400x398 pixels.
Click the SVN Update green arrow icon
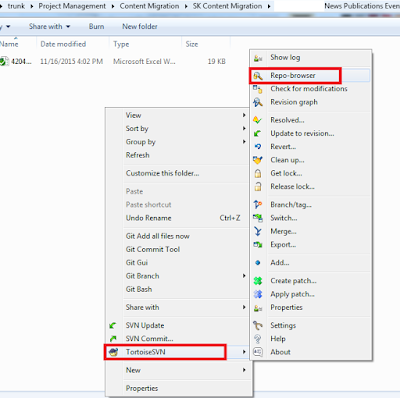[x=113, y=326]
